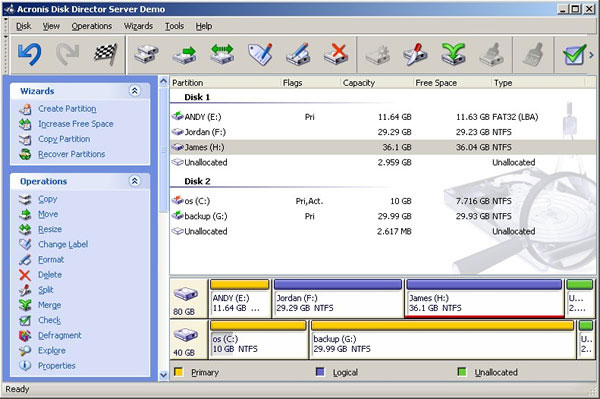Viewport: 600px width, 399px height.
Task: Click the Check partition toolbar icon
Action: point(574,55)
